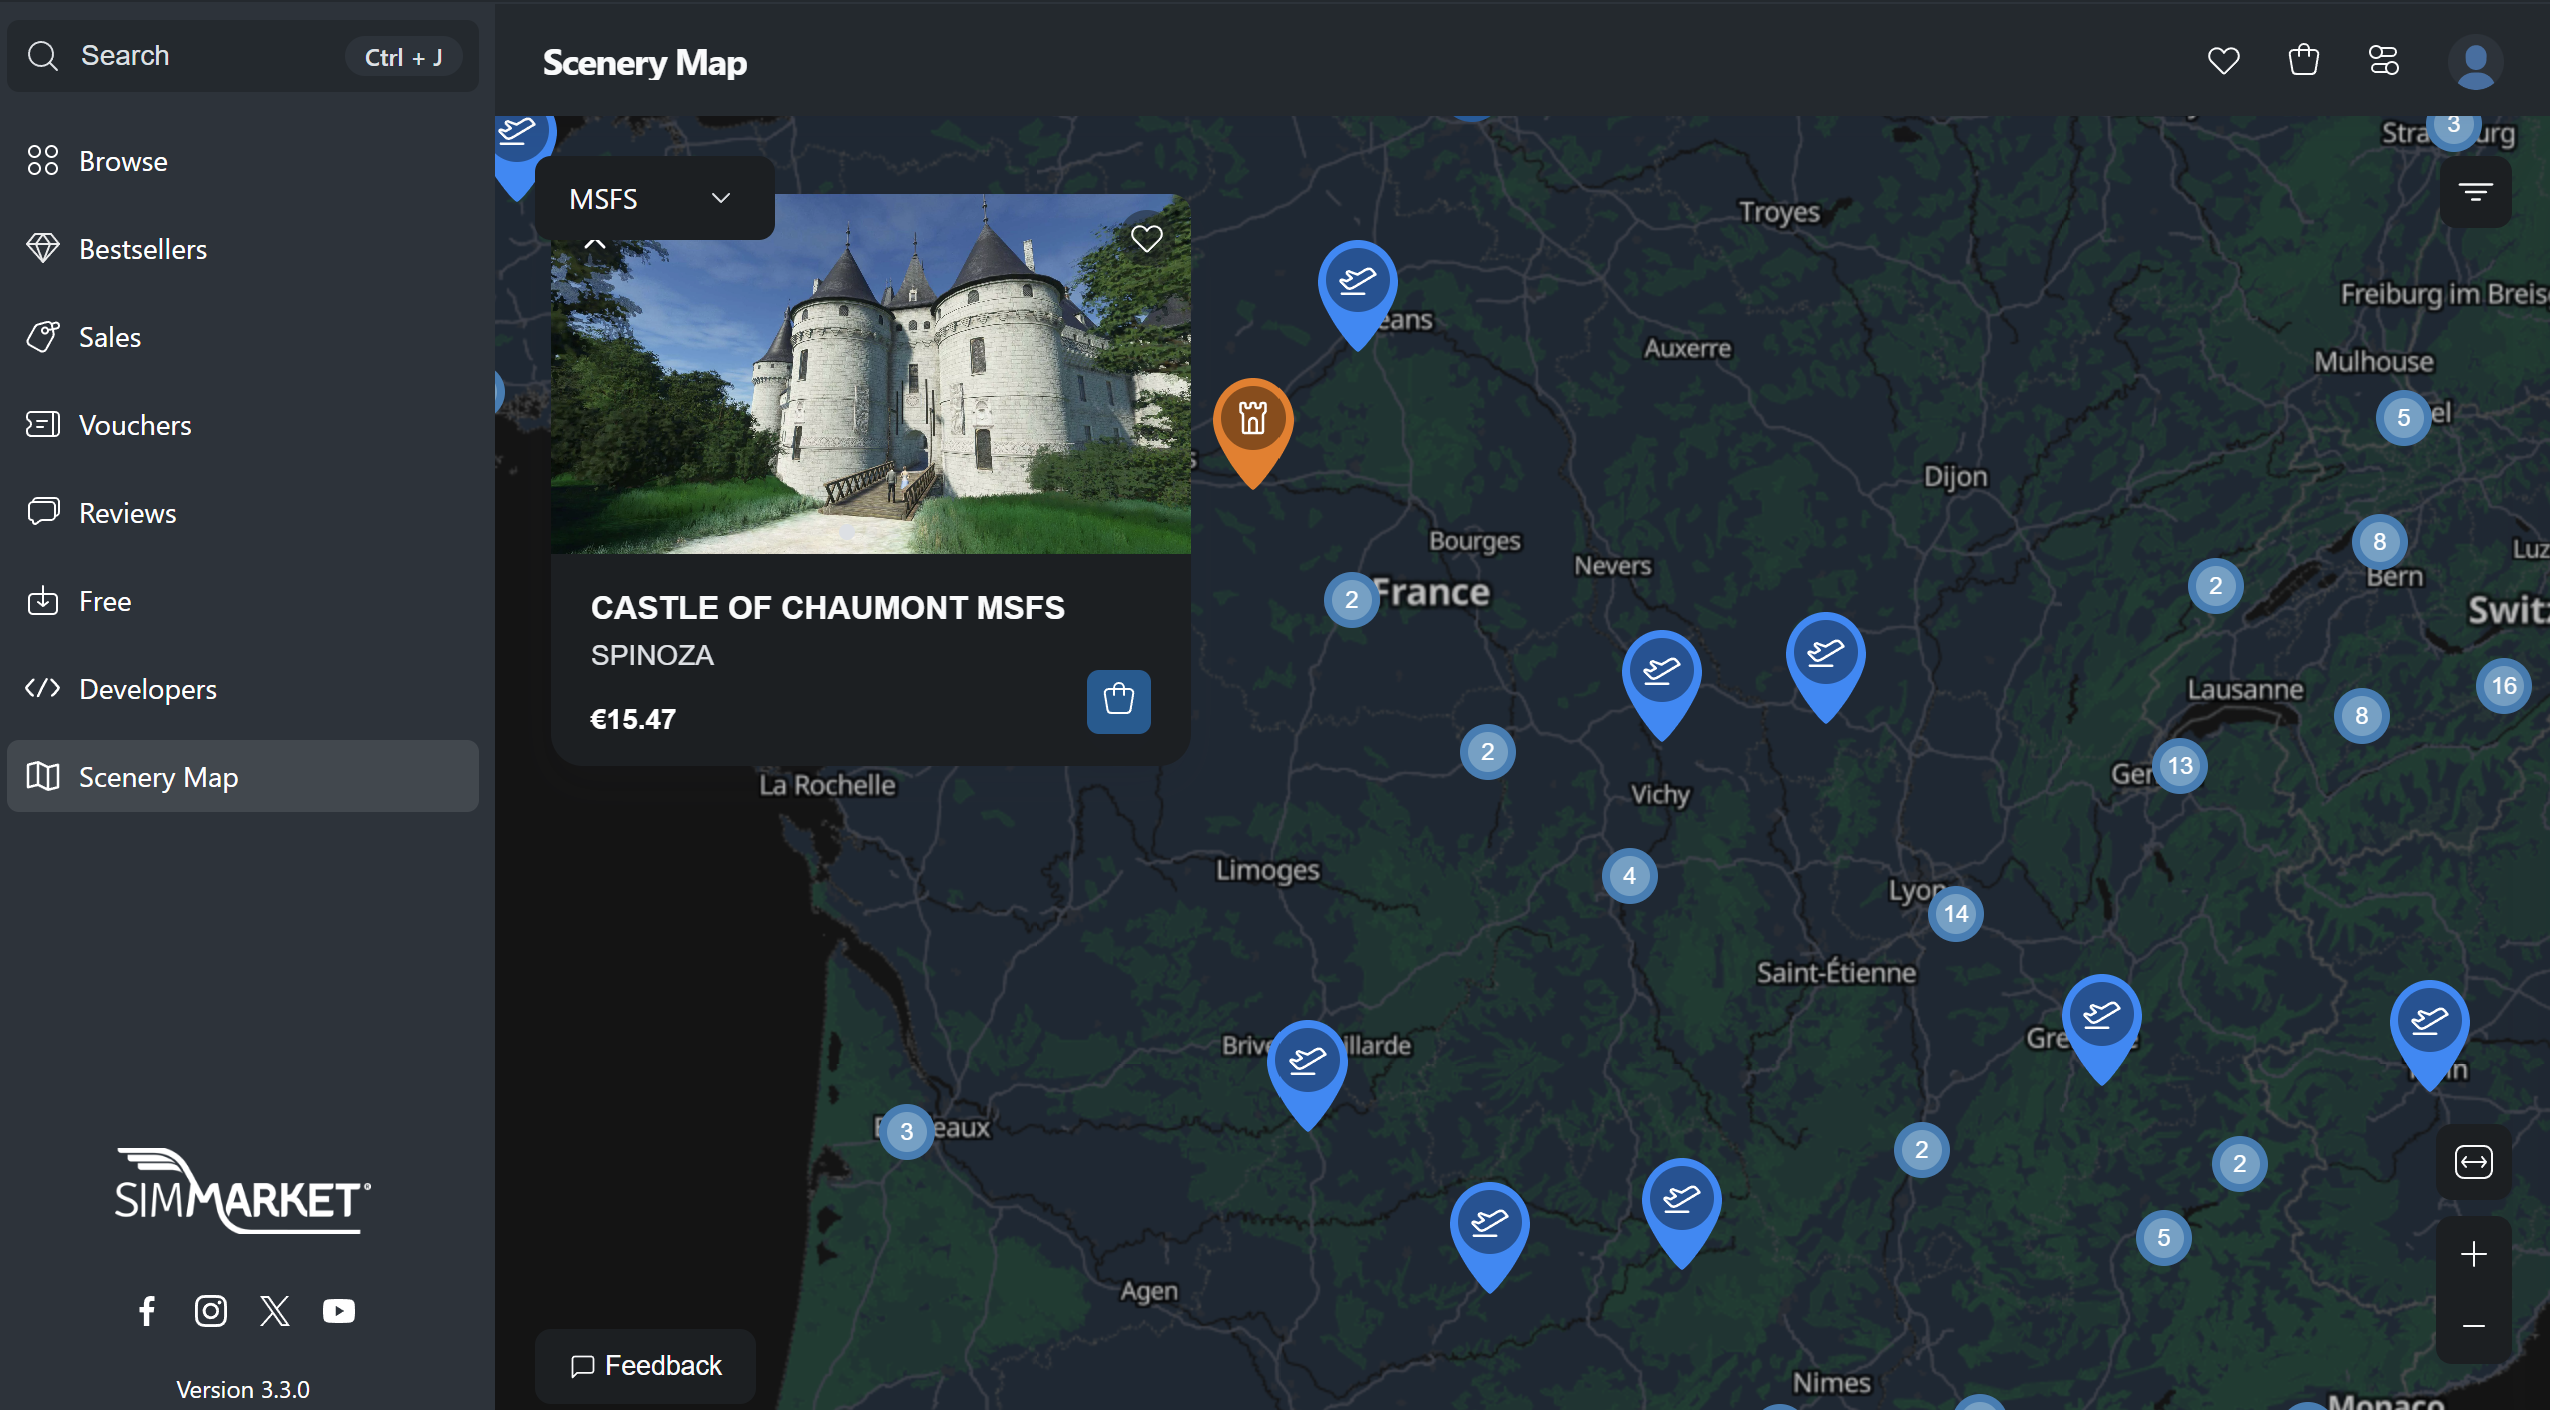Click the orange castle map pin
Screen dimensions: 2550x1410
1252,420
